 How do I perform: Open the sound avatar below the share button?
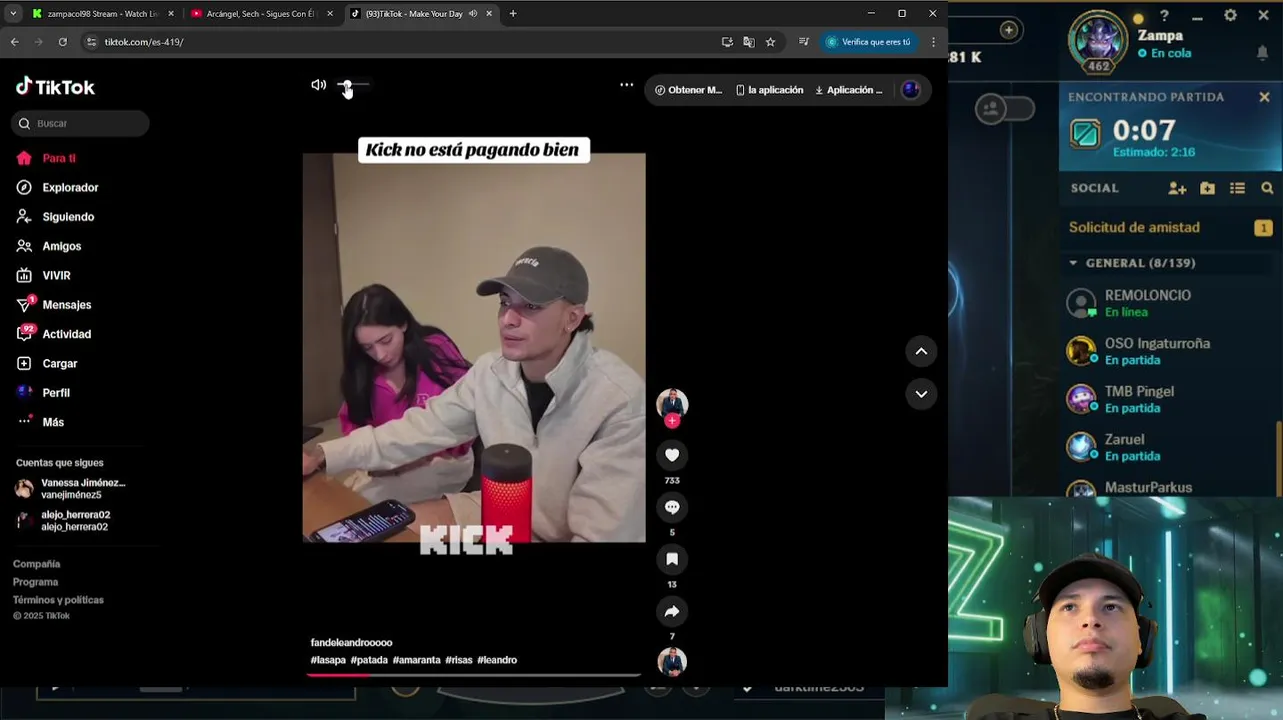[672, 662]
